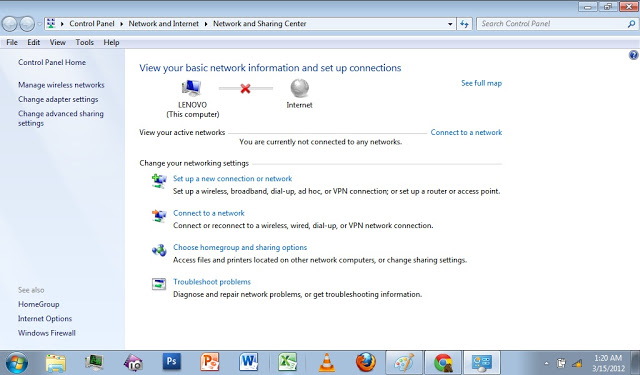Screen dimensions: 640x375
Task: Show hidden system tray icons
Action: pyautogui.click(x=546, y=363)
